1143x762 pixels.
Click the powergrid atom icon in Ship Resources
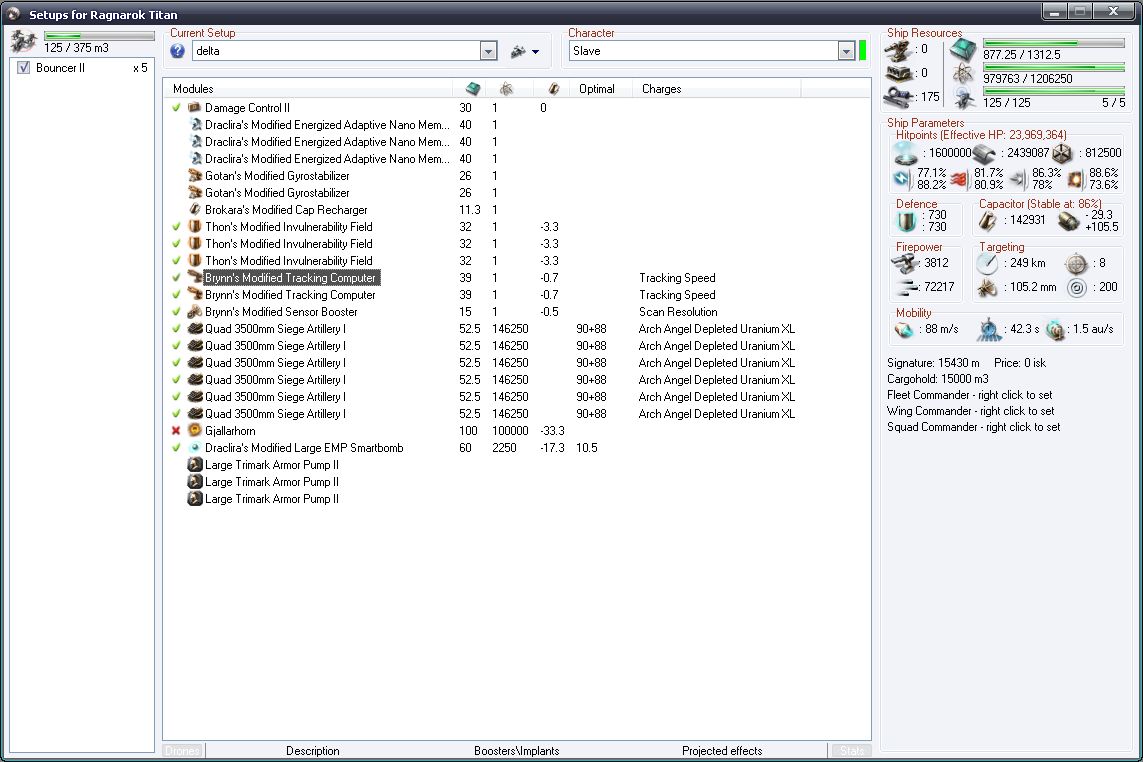(x=963, y=74)
